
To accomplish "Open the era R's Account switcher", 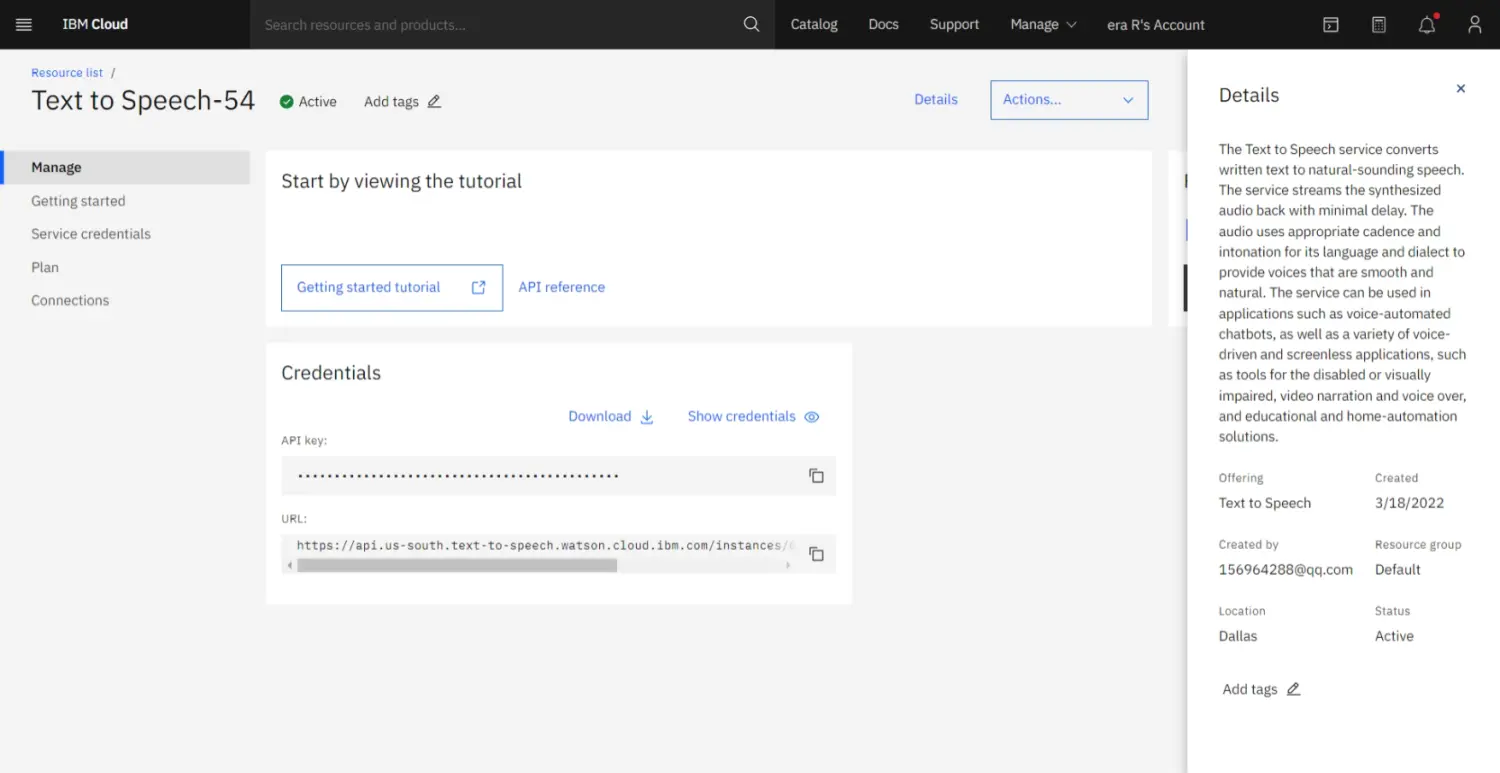I will click(1155, 25).
